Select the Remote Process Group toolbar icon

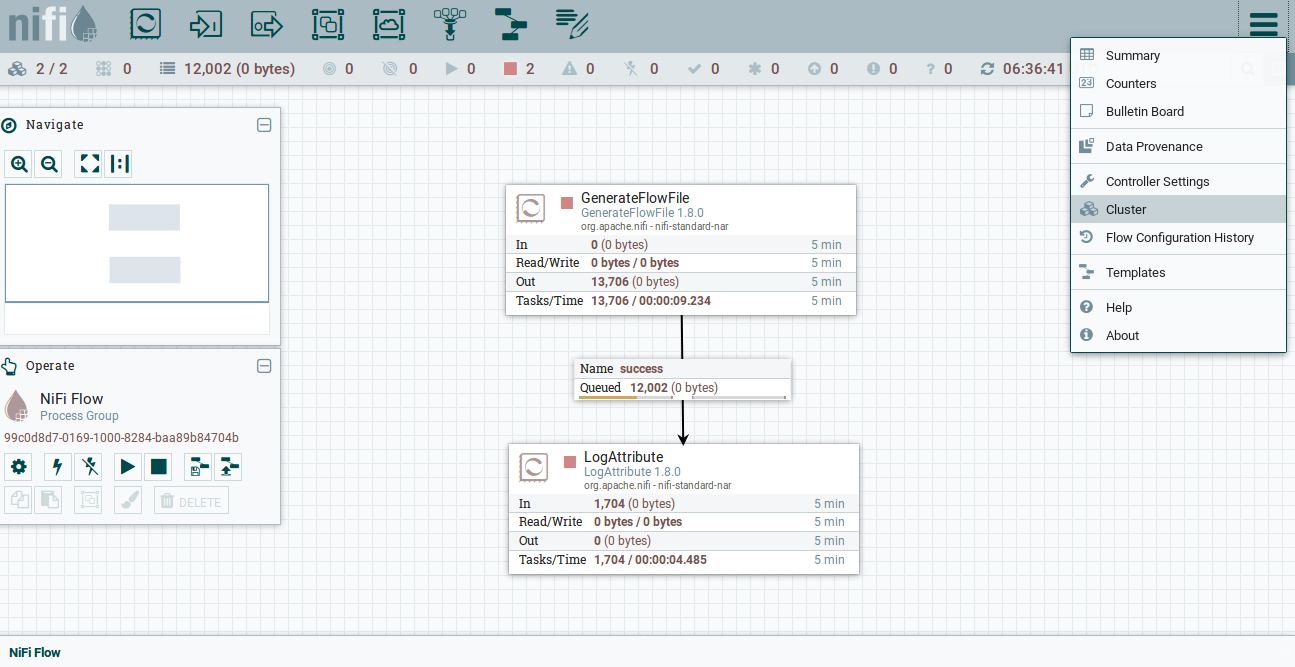[x=389, y=24]
